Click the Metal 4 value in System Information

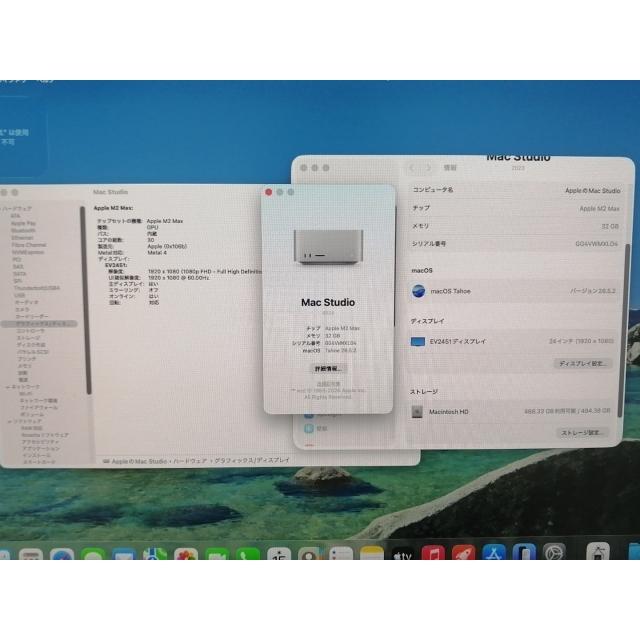coord(157,253)
